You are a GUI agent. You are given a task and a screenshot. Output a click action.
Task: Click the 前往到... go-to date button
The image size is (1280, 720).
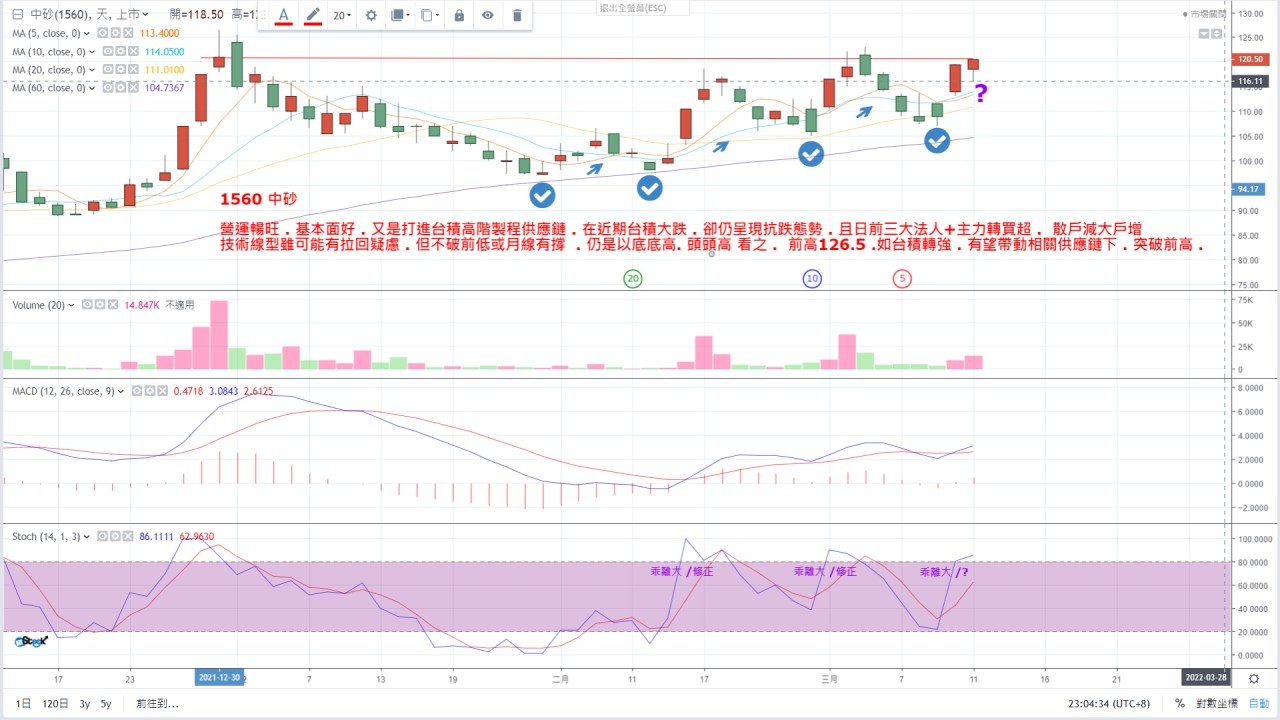pyautogui.click(x=157, y=704)
